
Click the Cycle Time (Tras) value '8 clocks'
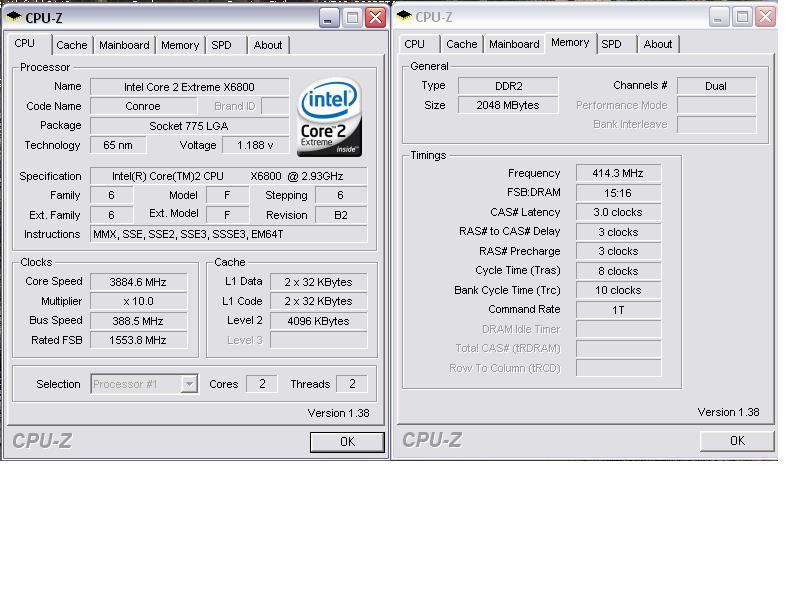click(x=618, y=271)
